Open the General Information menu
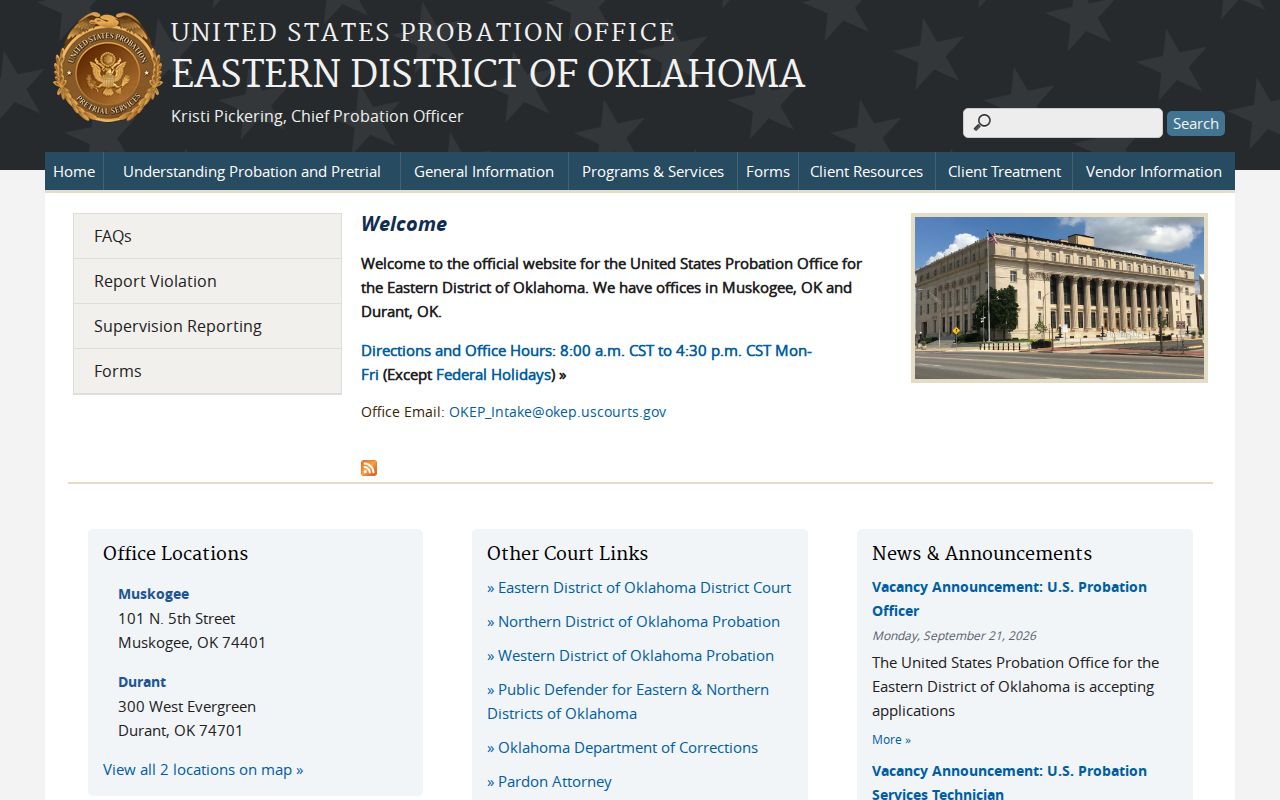The image size is (1280, 800). tap(484, 171)
